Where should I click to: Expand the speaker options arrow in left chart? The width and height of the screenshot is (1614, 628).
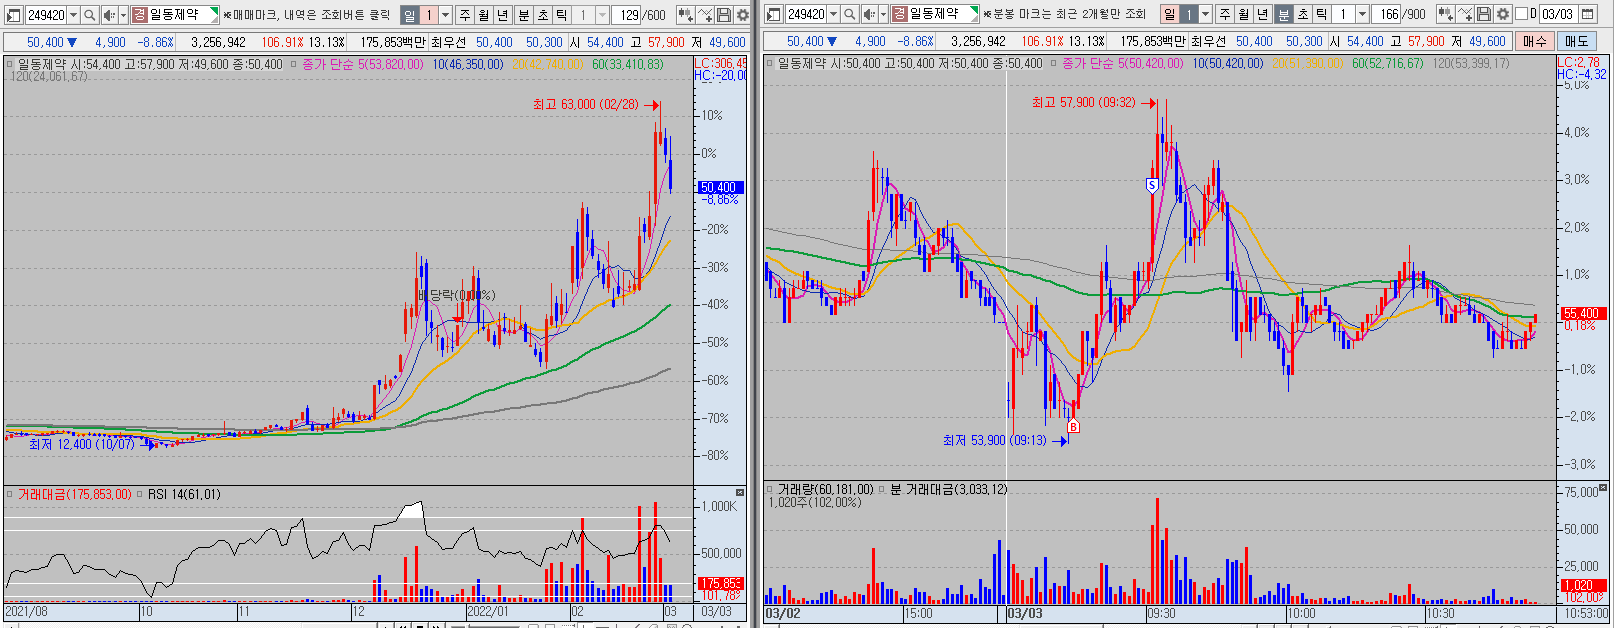coord(123,15)
